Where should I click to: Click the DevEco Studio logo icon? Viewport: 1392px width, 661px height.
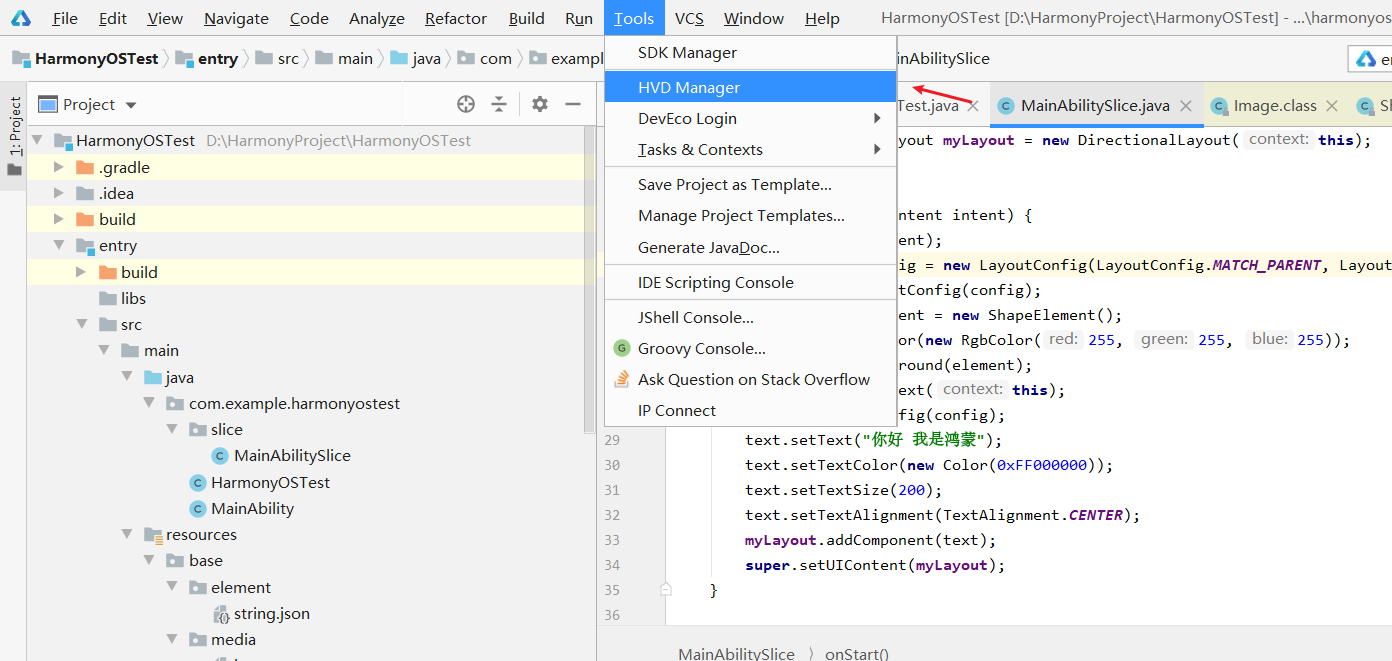pyautogui.click(x=20, y=18)
